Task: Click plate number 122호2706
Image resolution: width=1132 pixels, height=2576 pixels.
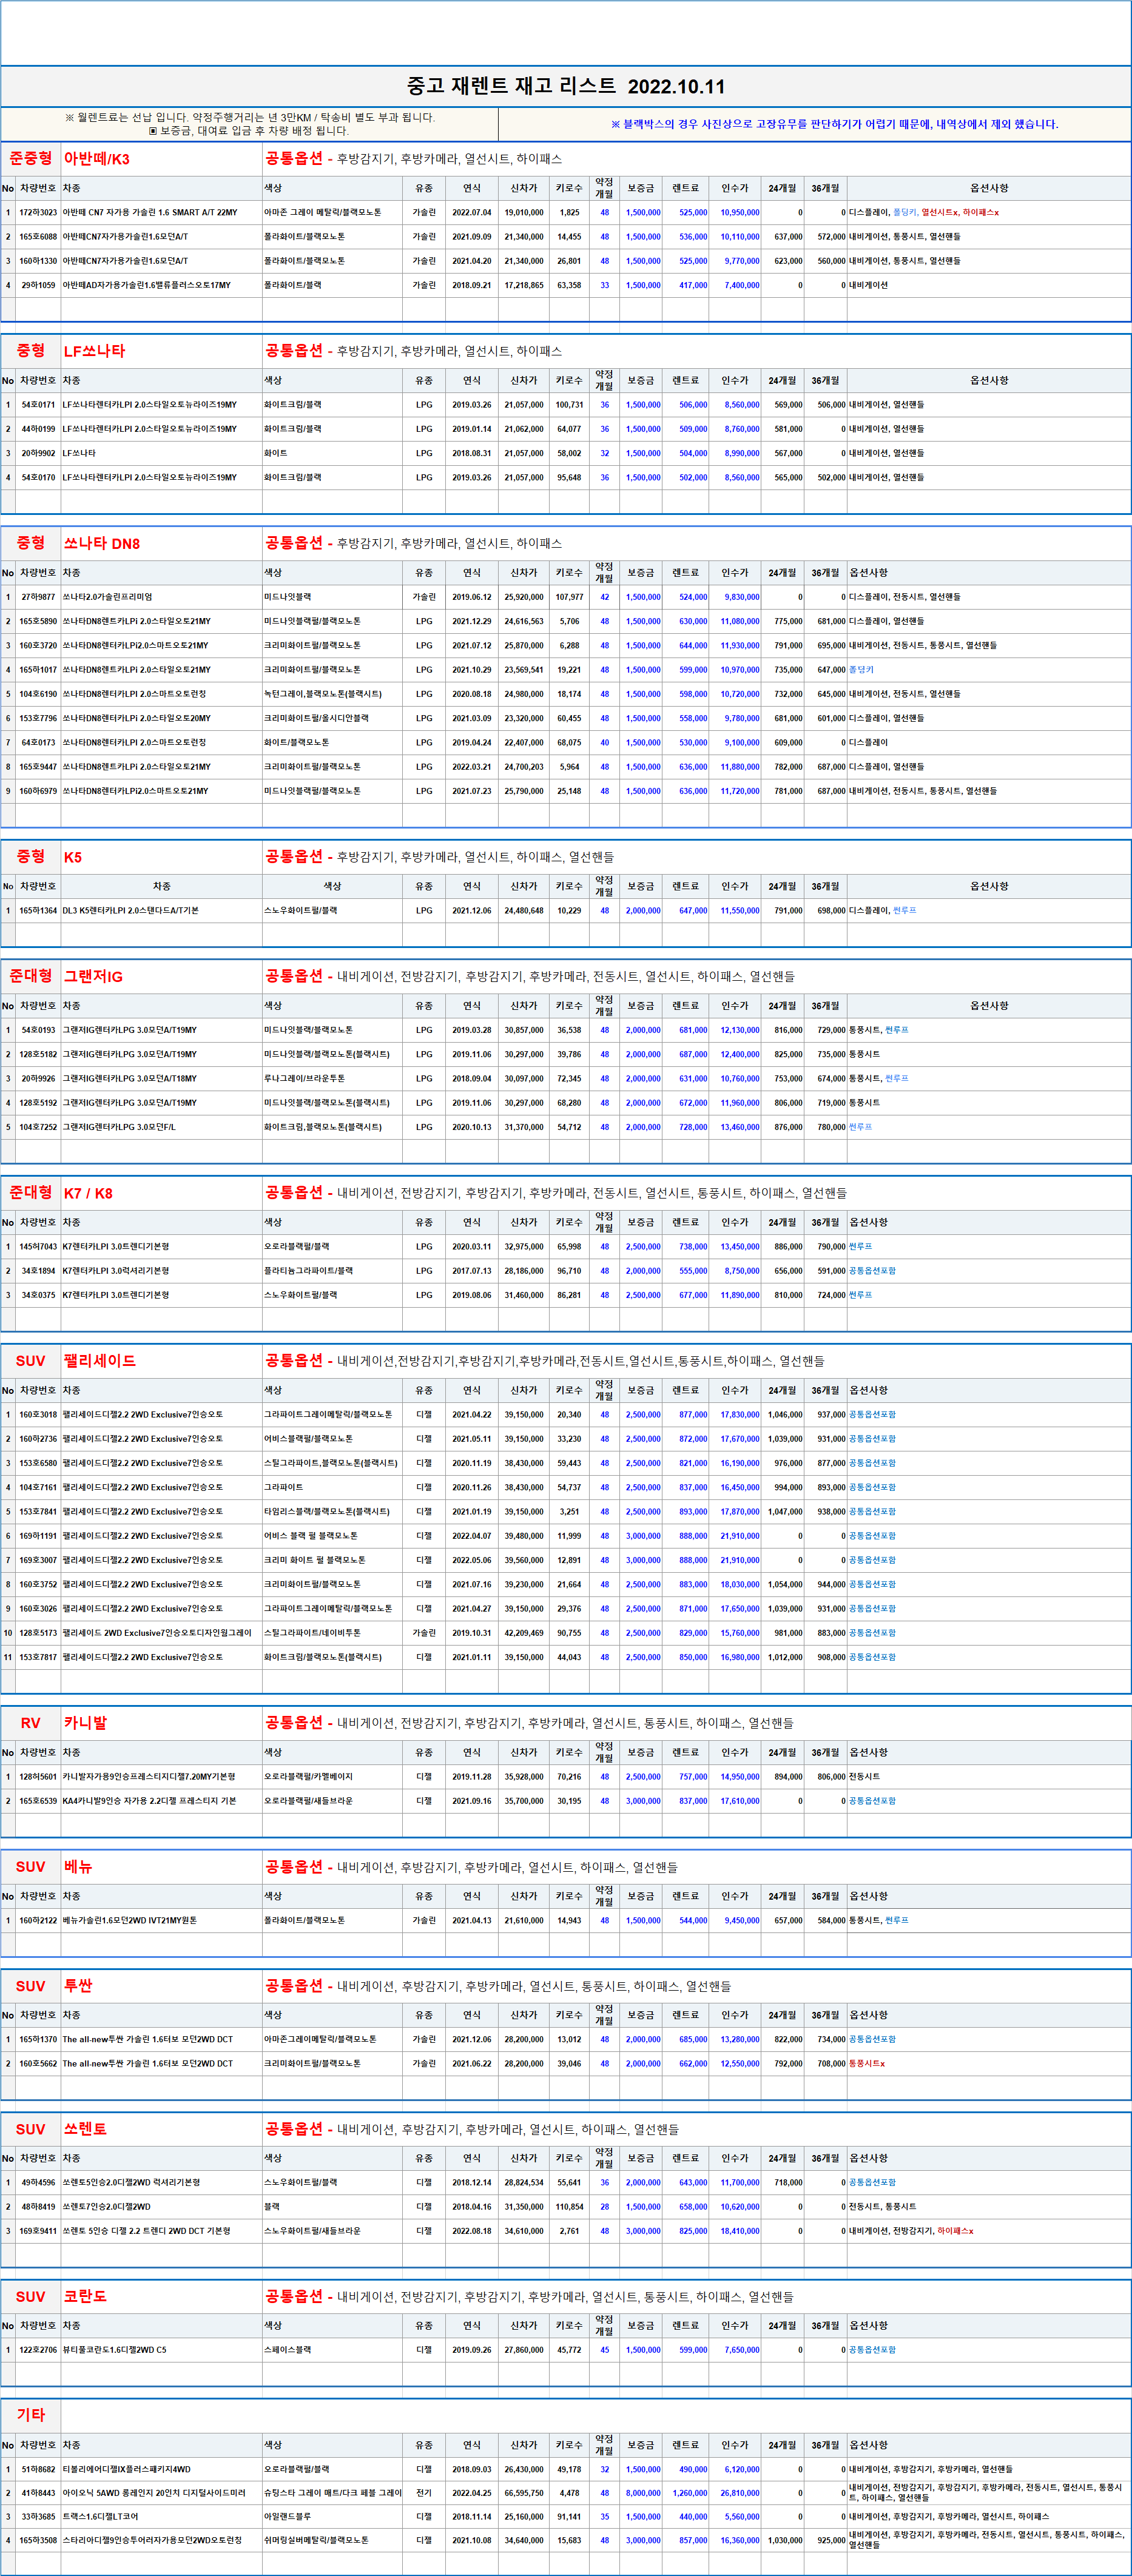Action: pyautogui.click(x=38, y=2350)
